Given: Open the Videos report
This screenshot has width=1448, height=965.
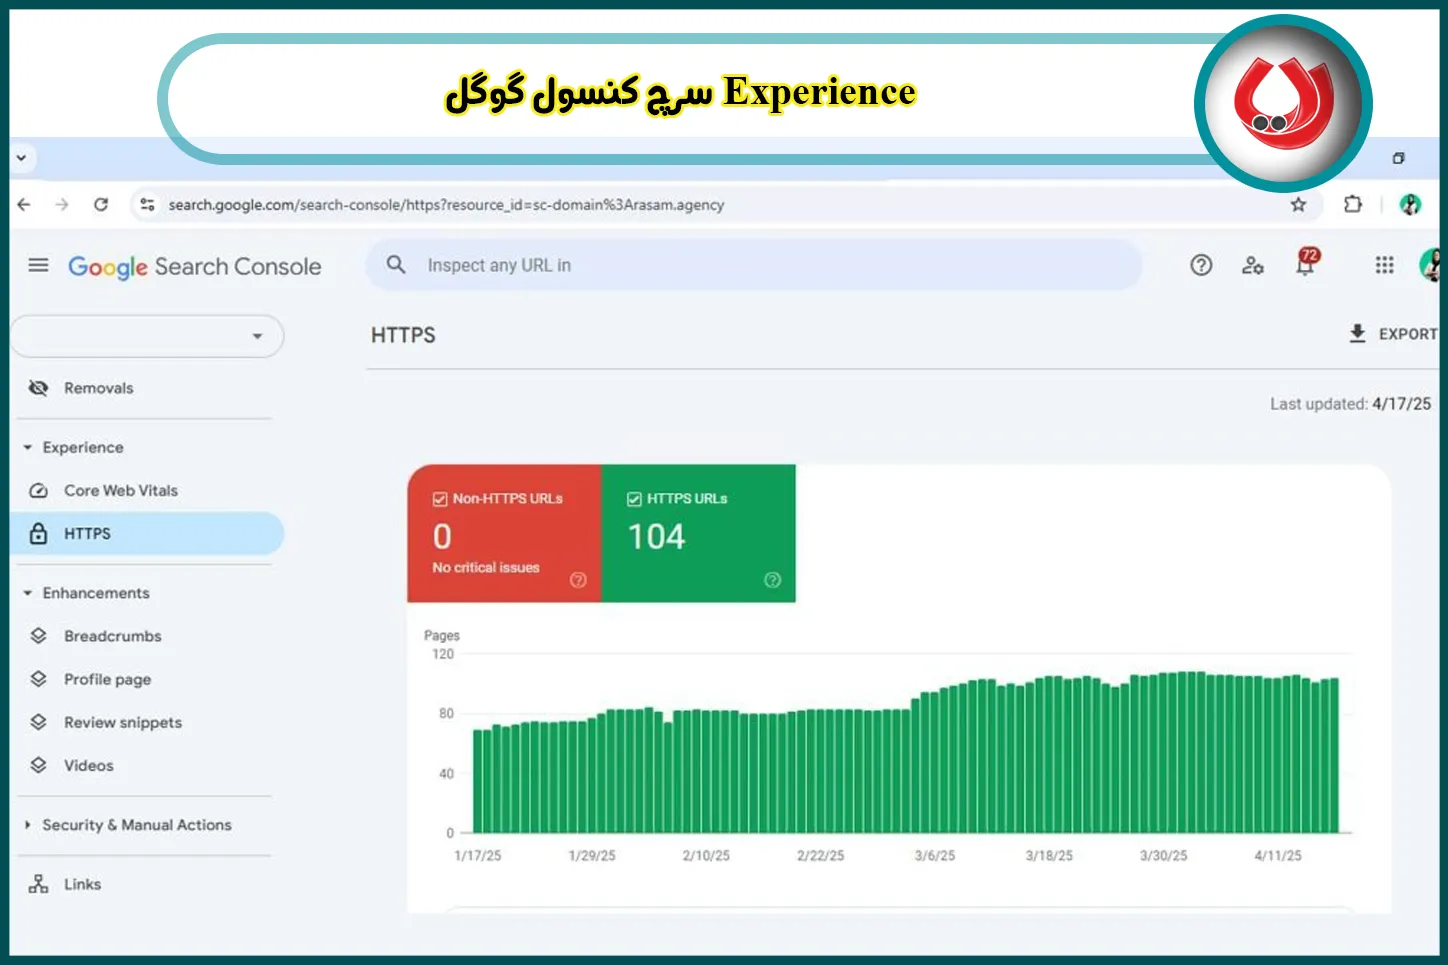Looking at the screenshot, I should tap(88, 765).
